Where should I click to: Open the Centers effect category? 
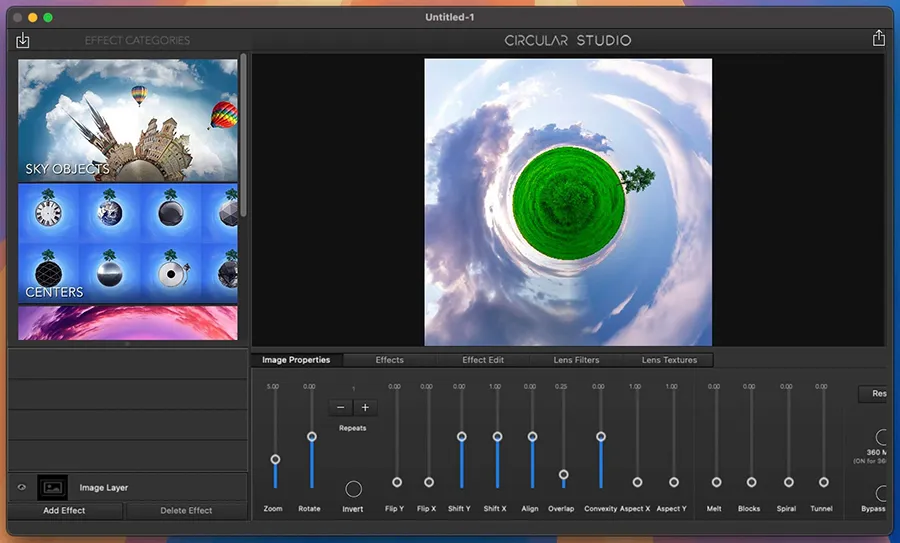tap(128, 243)
